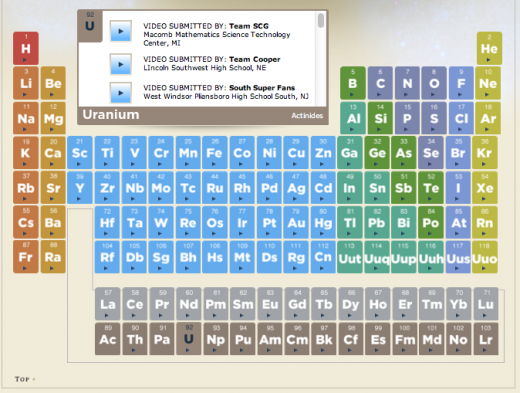The image size is (520, 393).
Task: Open the Magnesium (Mg) tile
Action: click(x=53, y=118)
